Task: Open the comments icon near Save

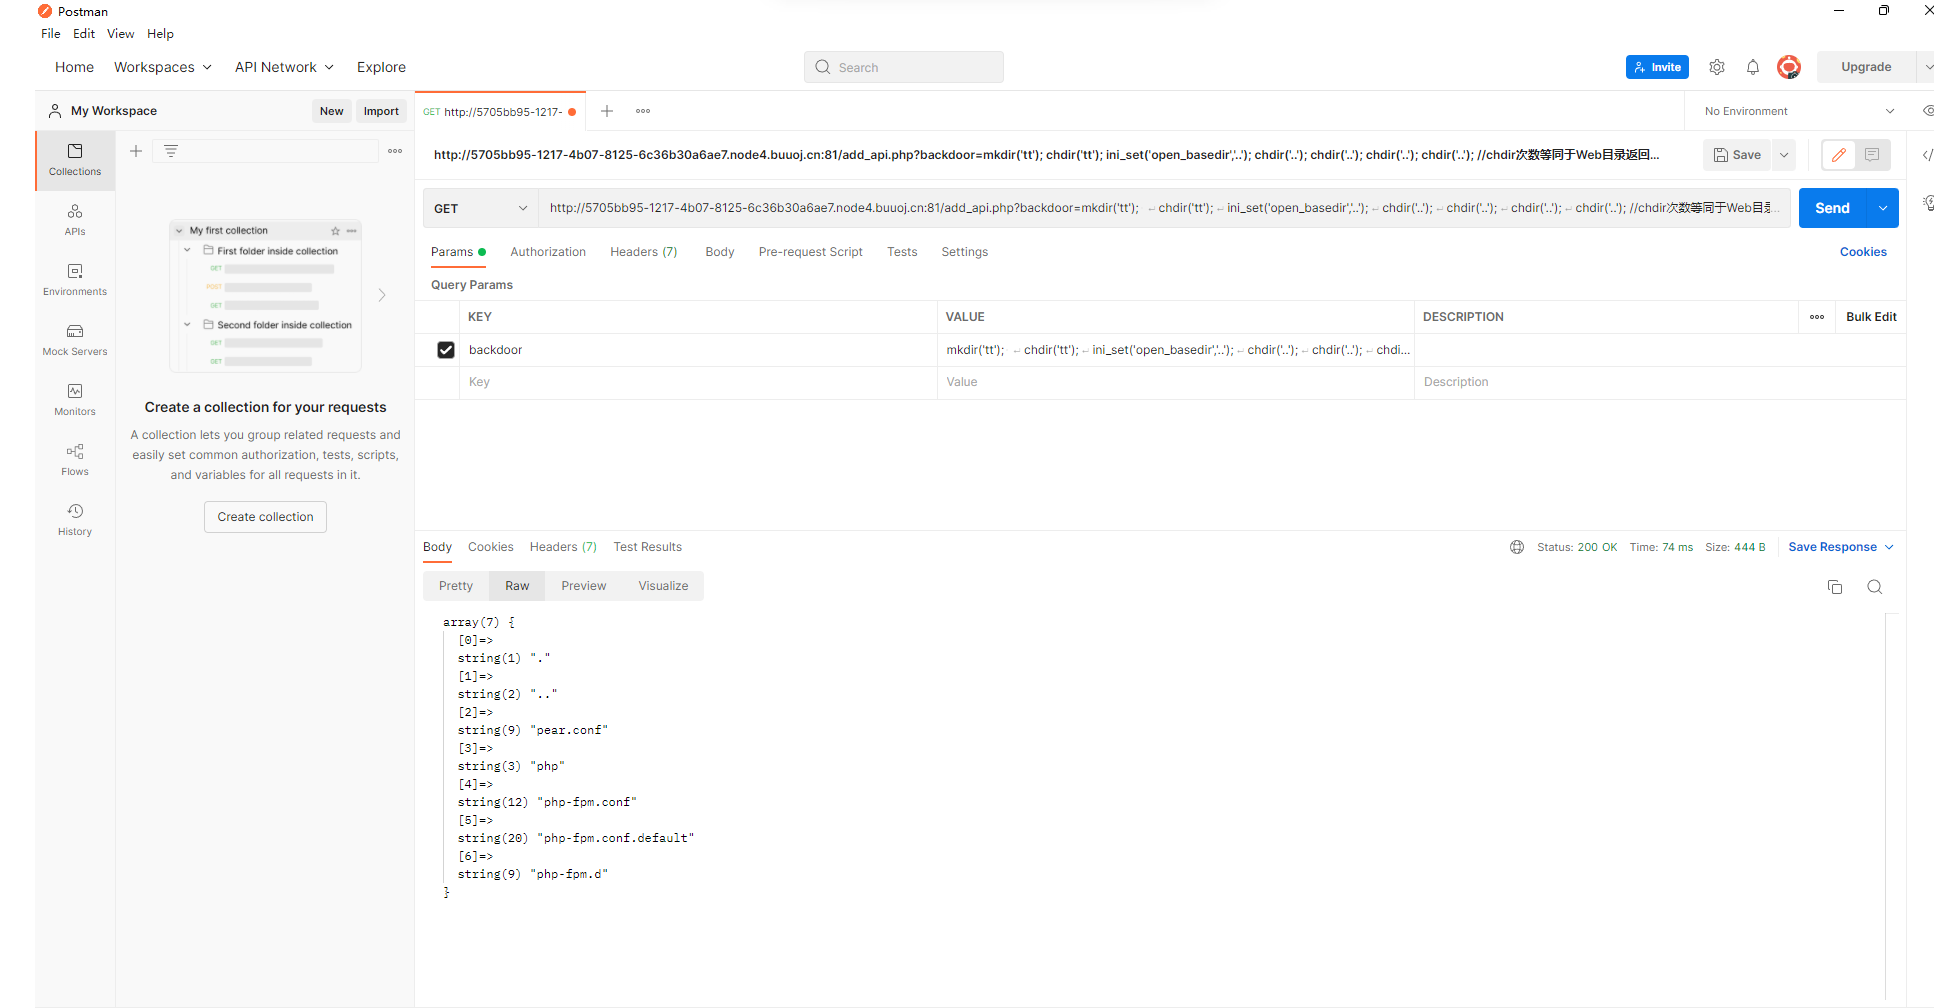Action: click(1872, 155)
